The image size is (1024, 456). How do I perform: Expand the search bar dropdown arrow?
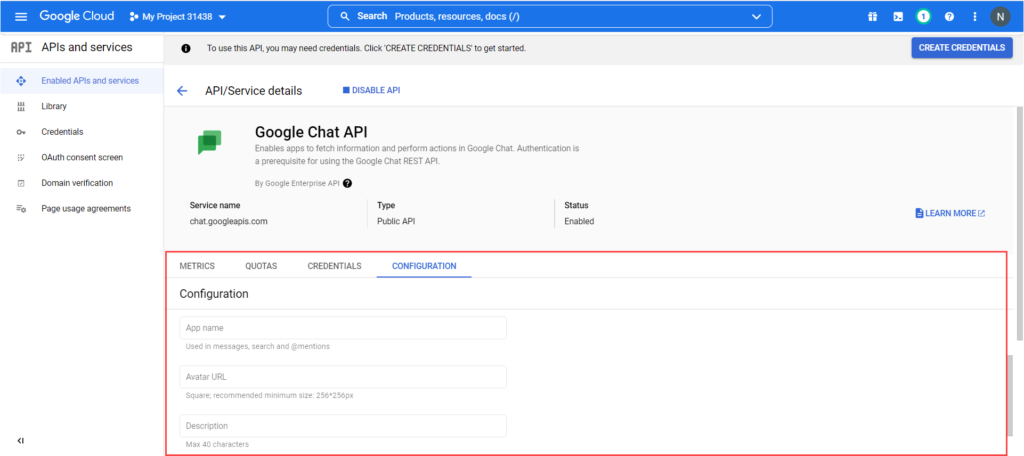(x=755, y=17)
